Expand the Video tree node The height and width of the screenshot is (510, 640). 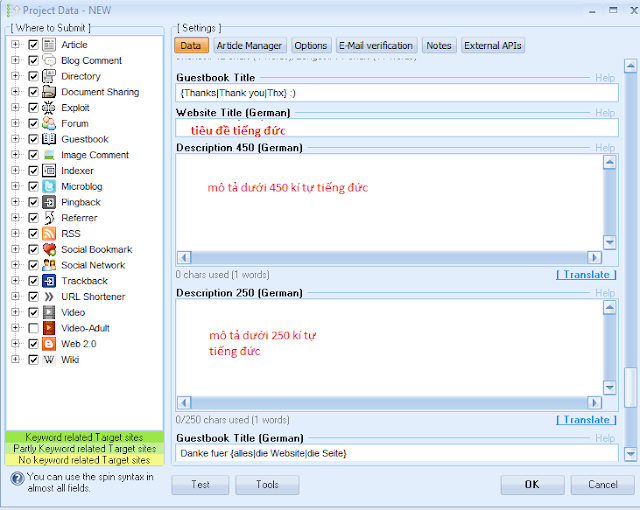click(x=16, y=312)
